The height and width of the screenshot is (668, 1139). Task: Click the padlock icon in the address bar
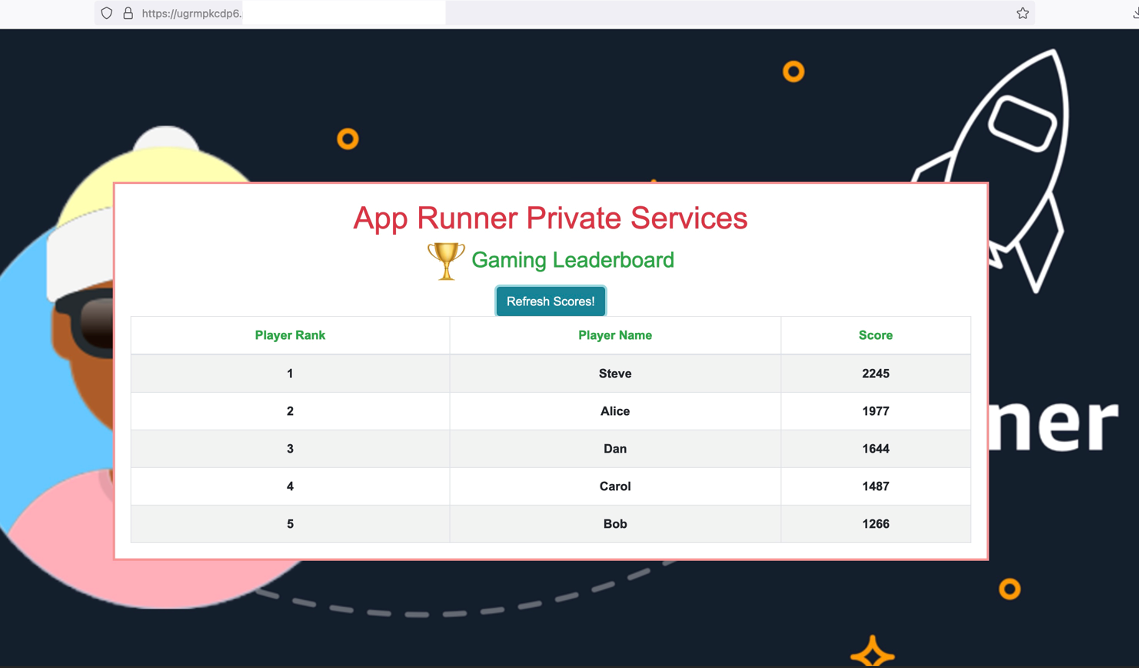[126, 13]
